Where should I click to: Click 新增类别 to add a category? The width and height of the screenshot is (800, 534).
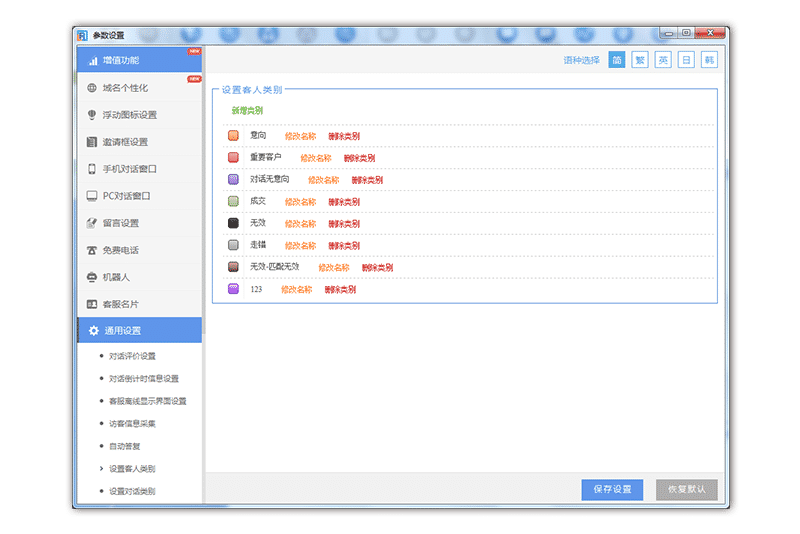[247, 110]
